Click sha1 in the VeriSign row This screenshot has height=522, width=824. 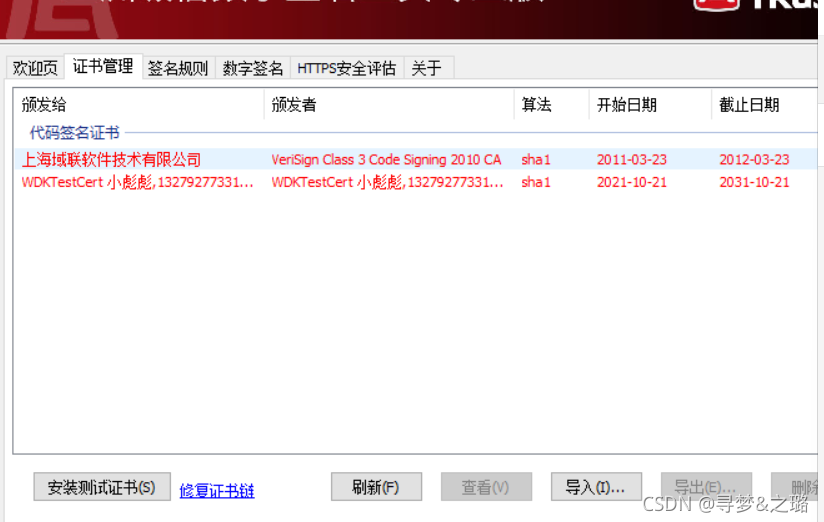click(x=535, y=159)
